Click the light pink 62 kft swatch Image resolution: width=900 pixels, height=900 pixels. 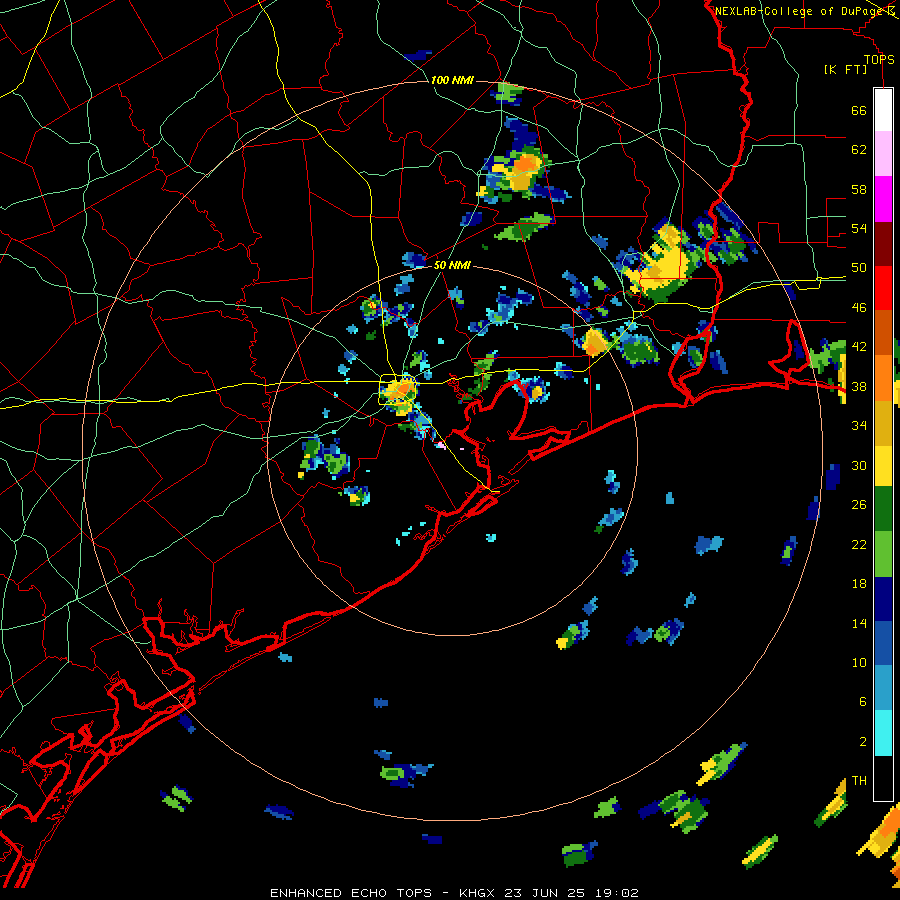tap(883, 154)
